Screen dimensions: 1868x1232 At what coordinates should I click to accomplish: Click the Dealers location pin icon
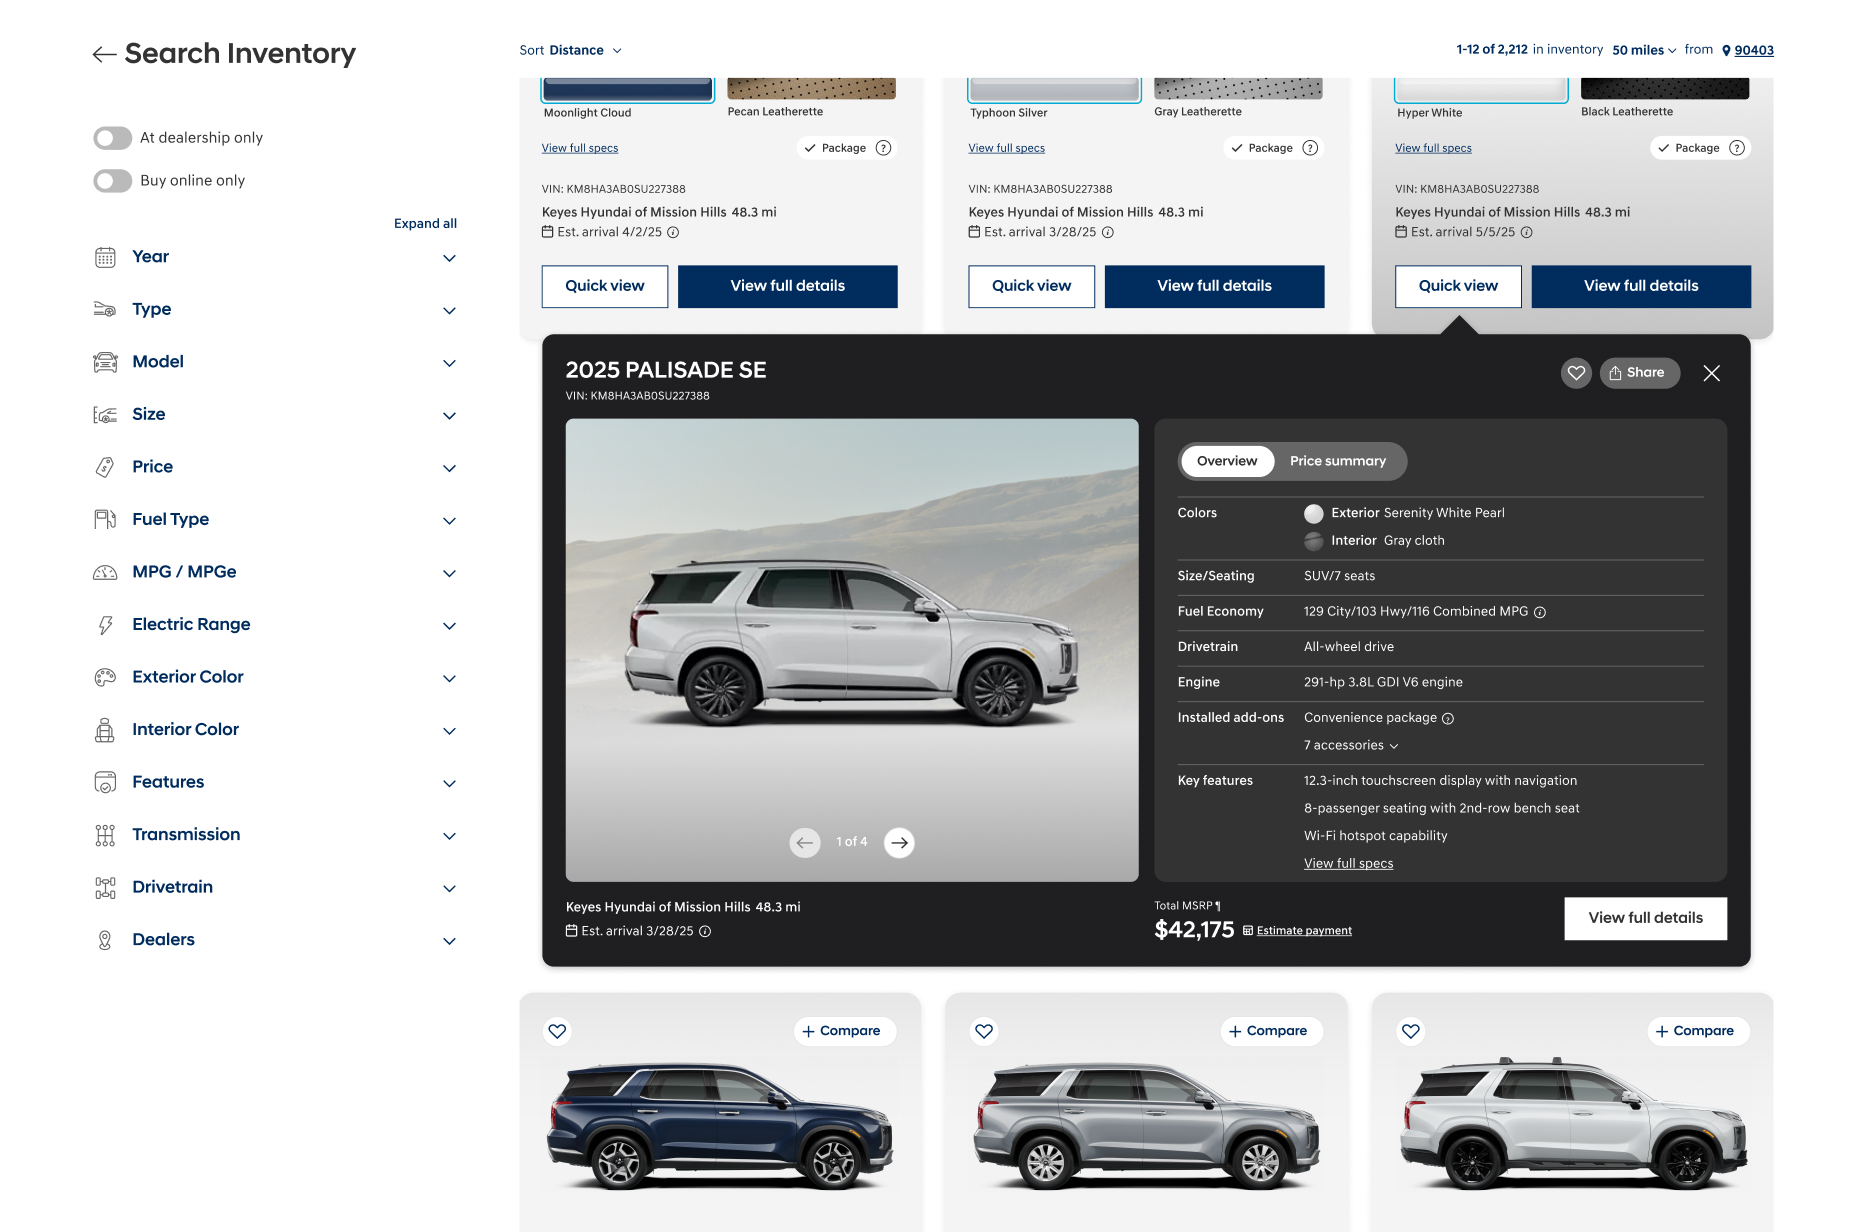point(105,940)
